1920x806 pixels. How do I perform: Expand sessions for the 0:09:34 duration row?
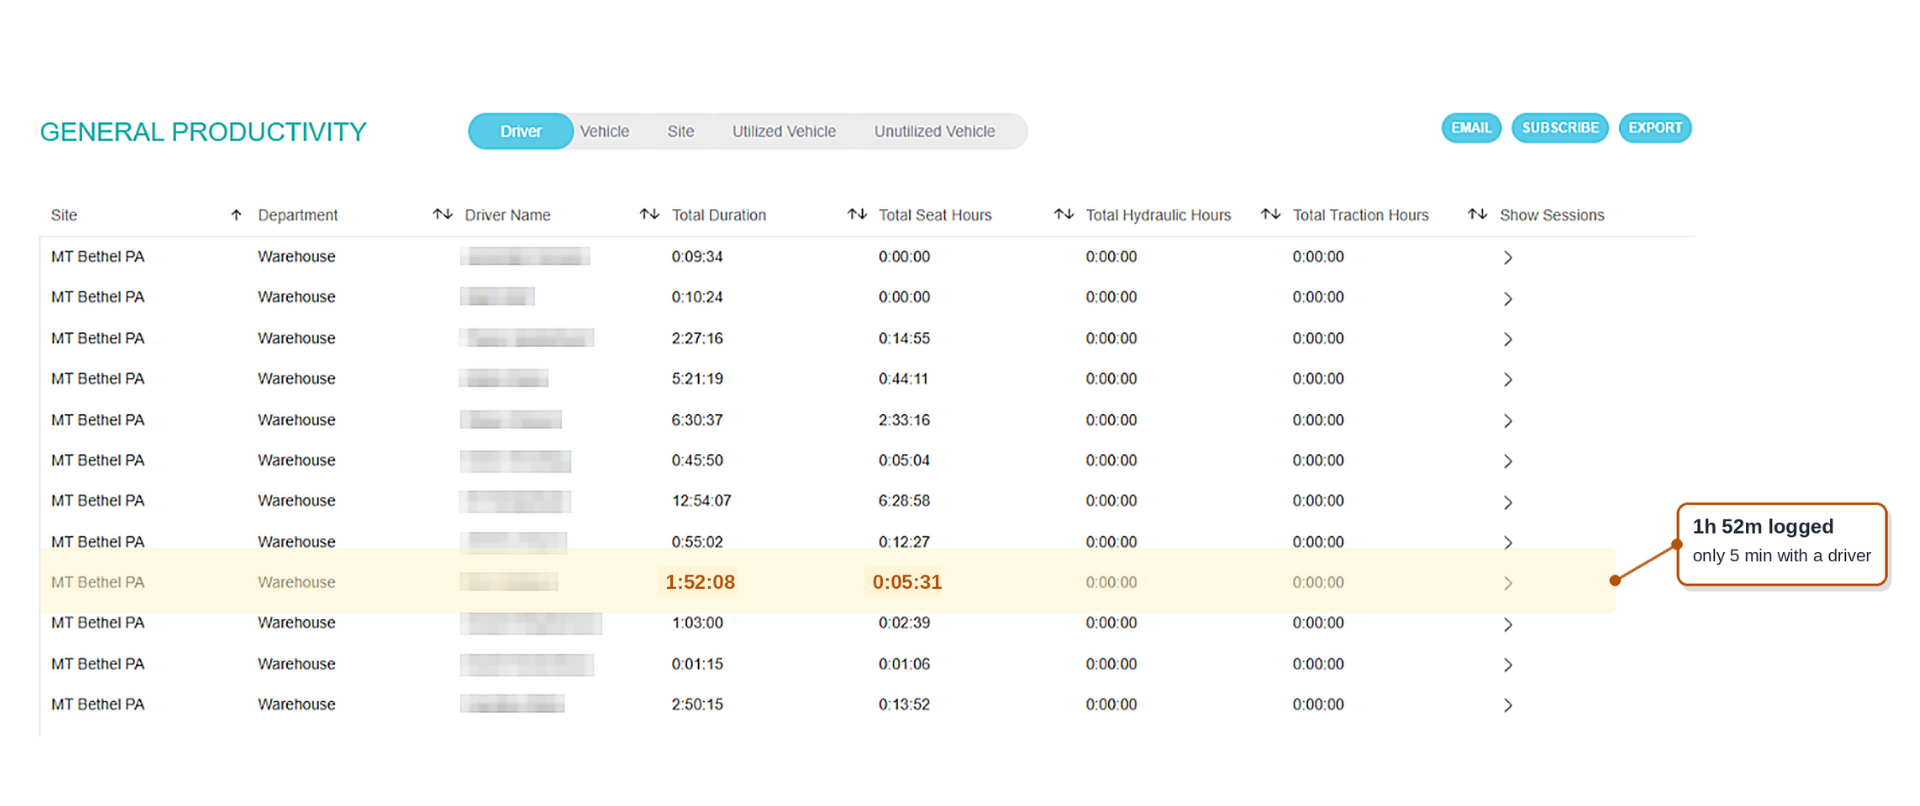1508,258
